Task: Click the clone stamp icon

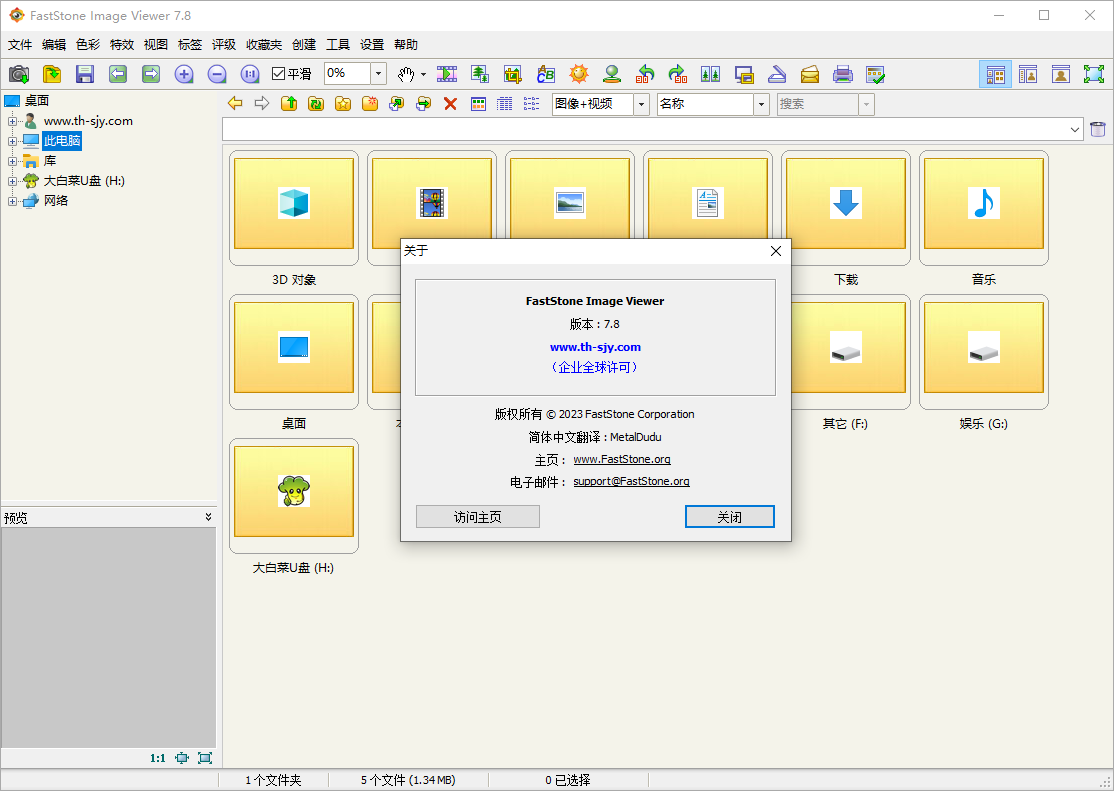Action: (x=612, y=74)
